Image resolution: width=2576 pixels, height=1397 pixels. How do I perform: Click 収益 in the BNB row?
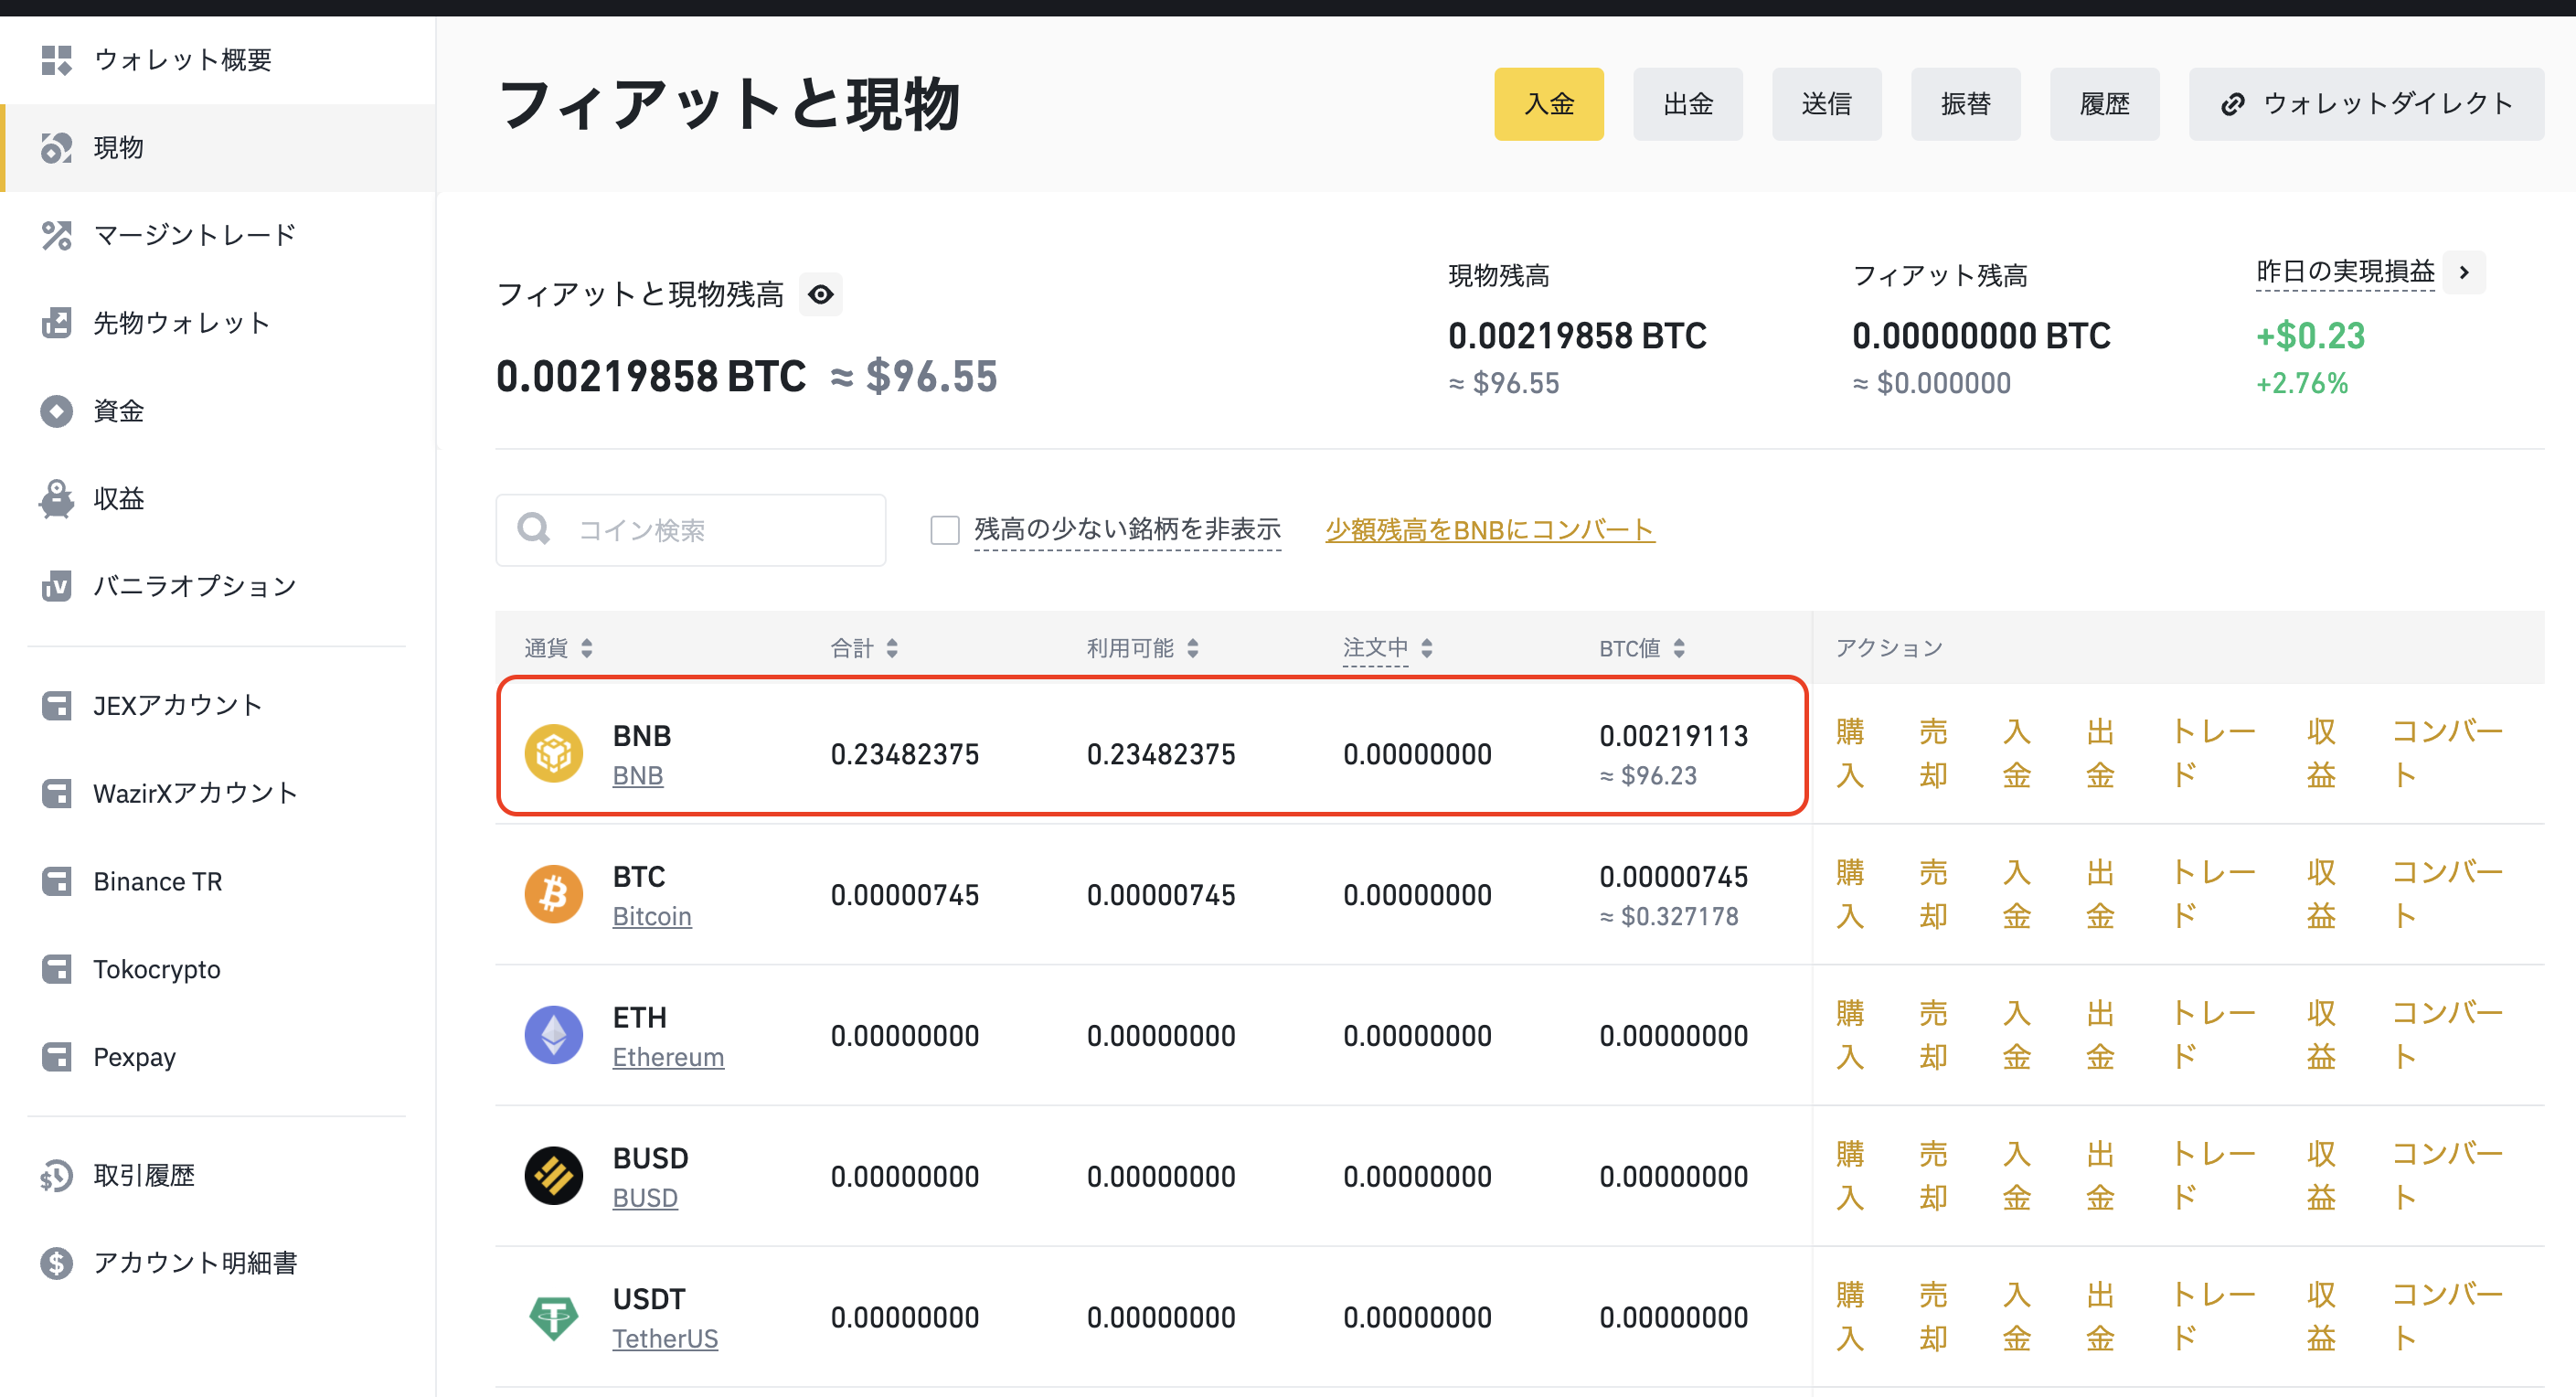point(2321,753)
